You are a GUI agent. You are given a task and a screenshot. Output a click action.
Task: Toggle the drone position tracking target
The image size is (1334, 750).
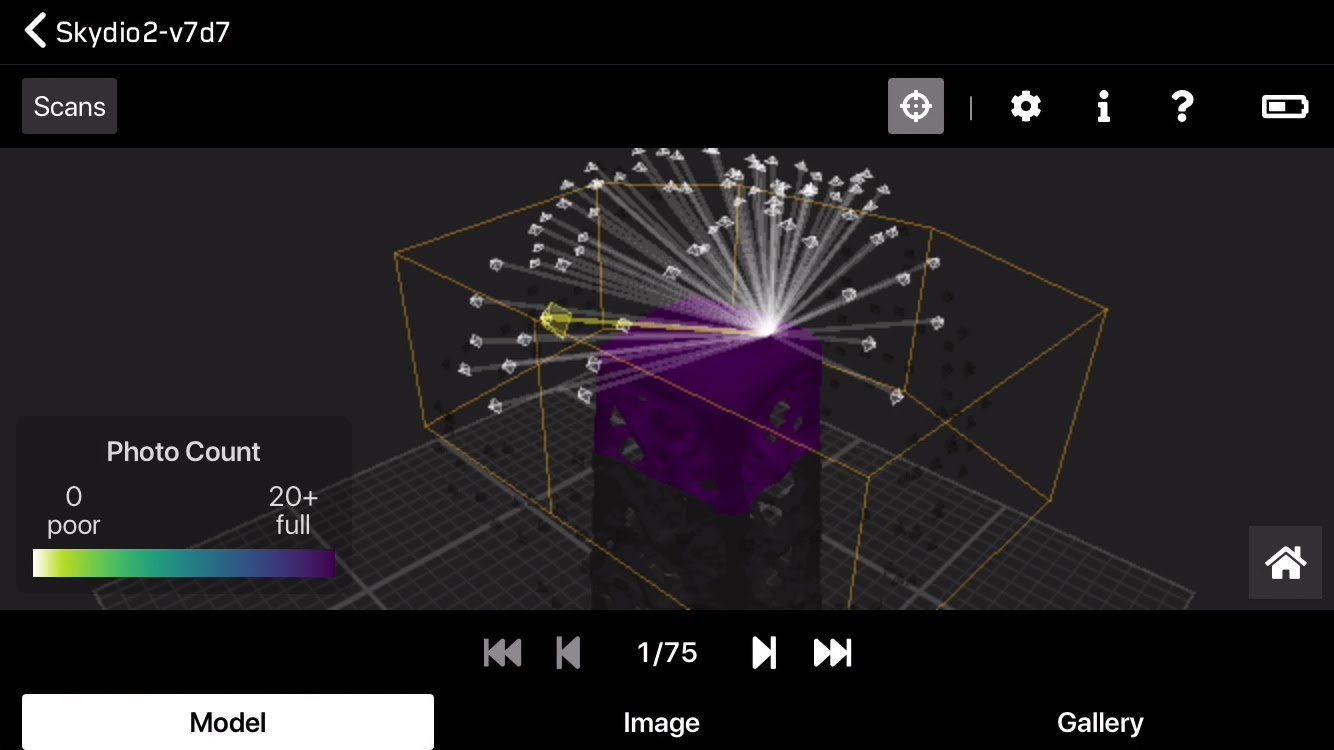916,106
